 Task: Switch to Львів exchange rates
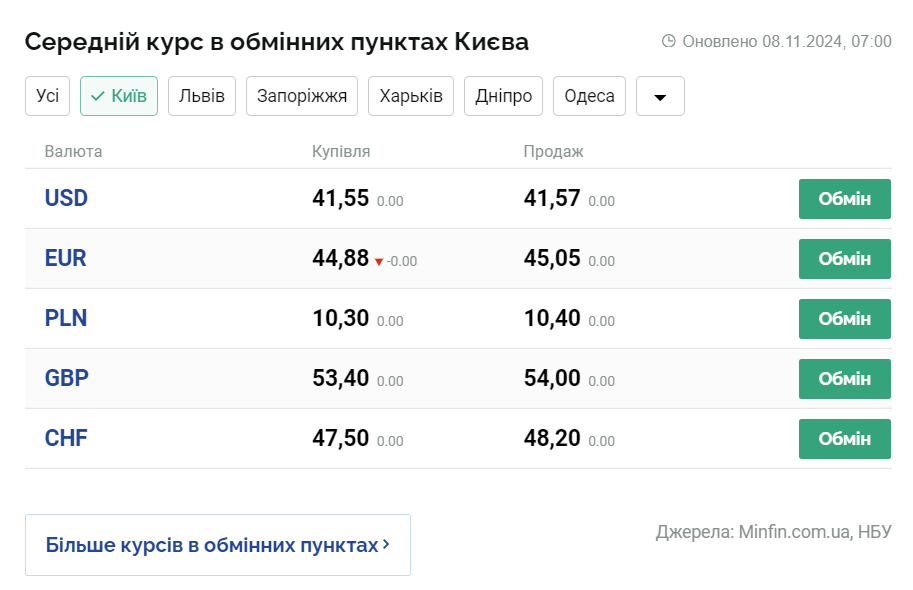click(x=201, y=96)
